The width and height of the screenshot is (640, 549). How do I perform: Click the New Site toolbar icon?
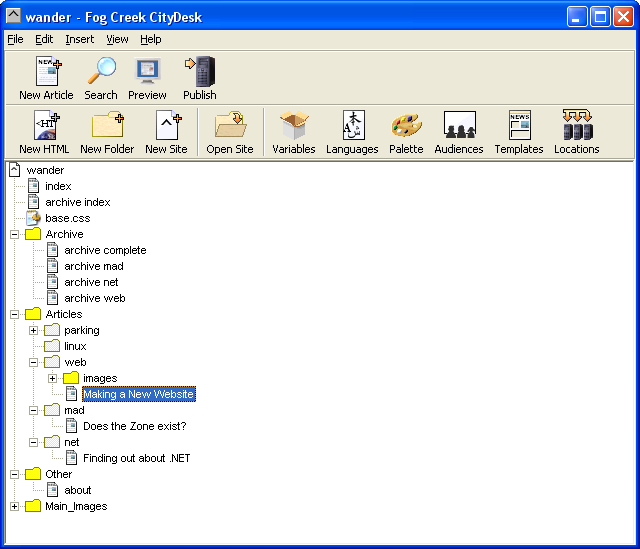click(x=168, y=125)
